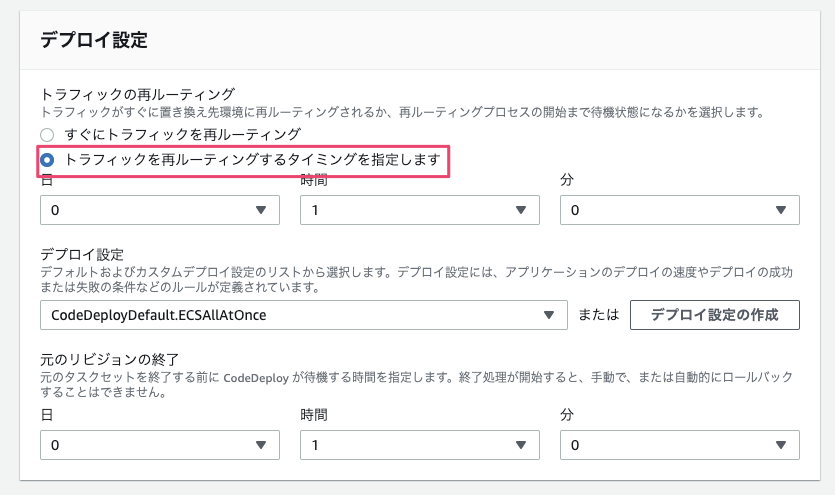Select トラフィックを再ルーティングするタイミングを指定します radio option
This screenshot has width=835, height=495.
47,160
